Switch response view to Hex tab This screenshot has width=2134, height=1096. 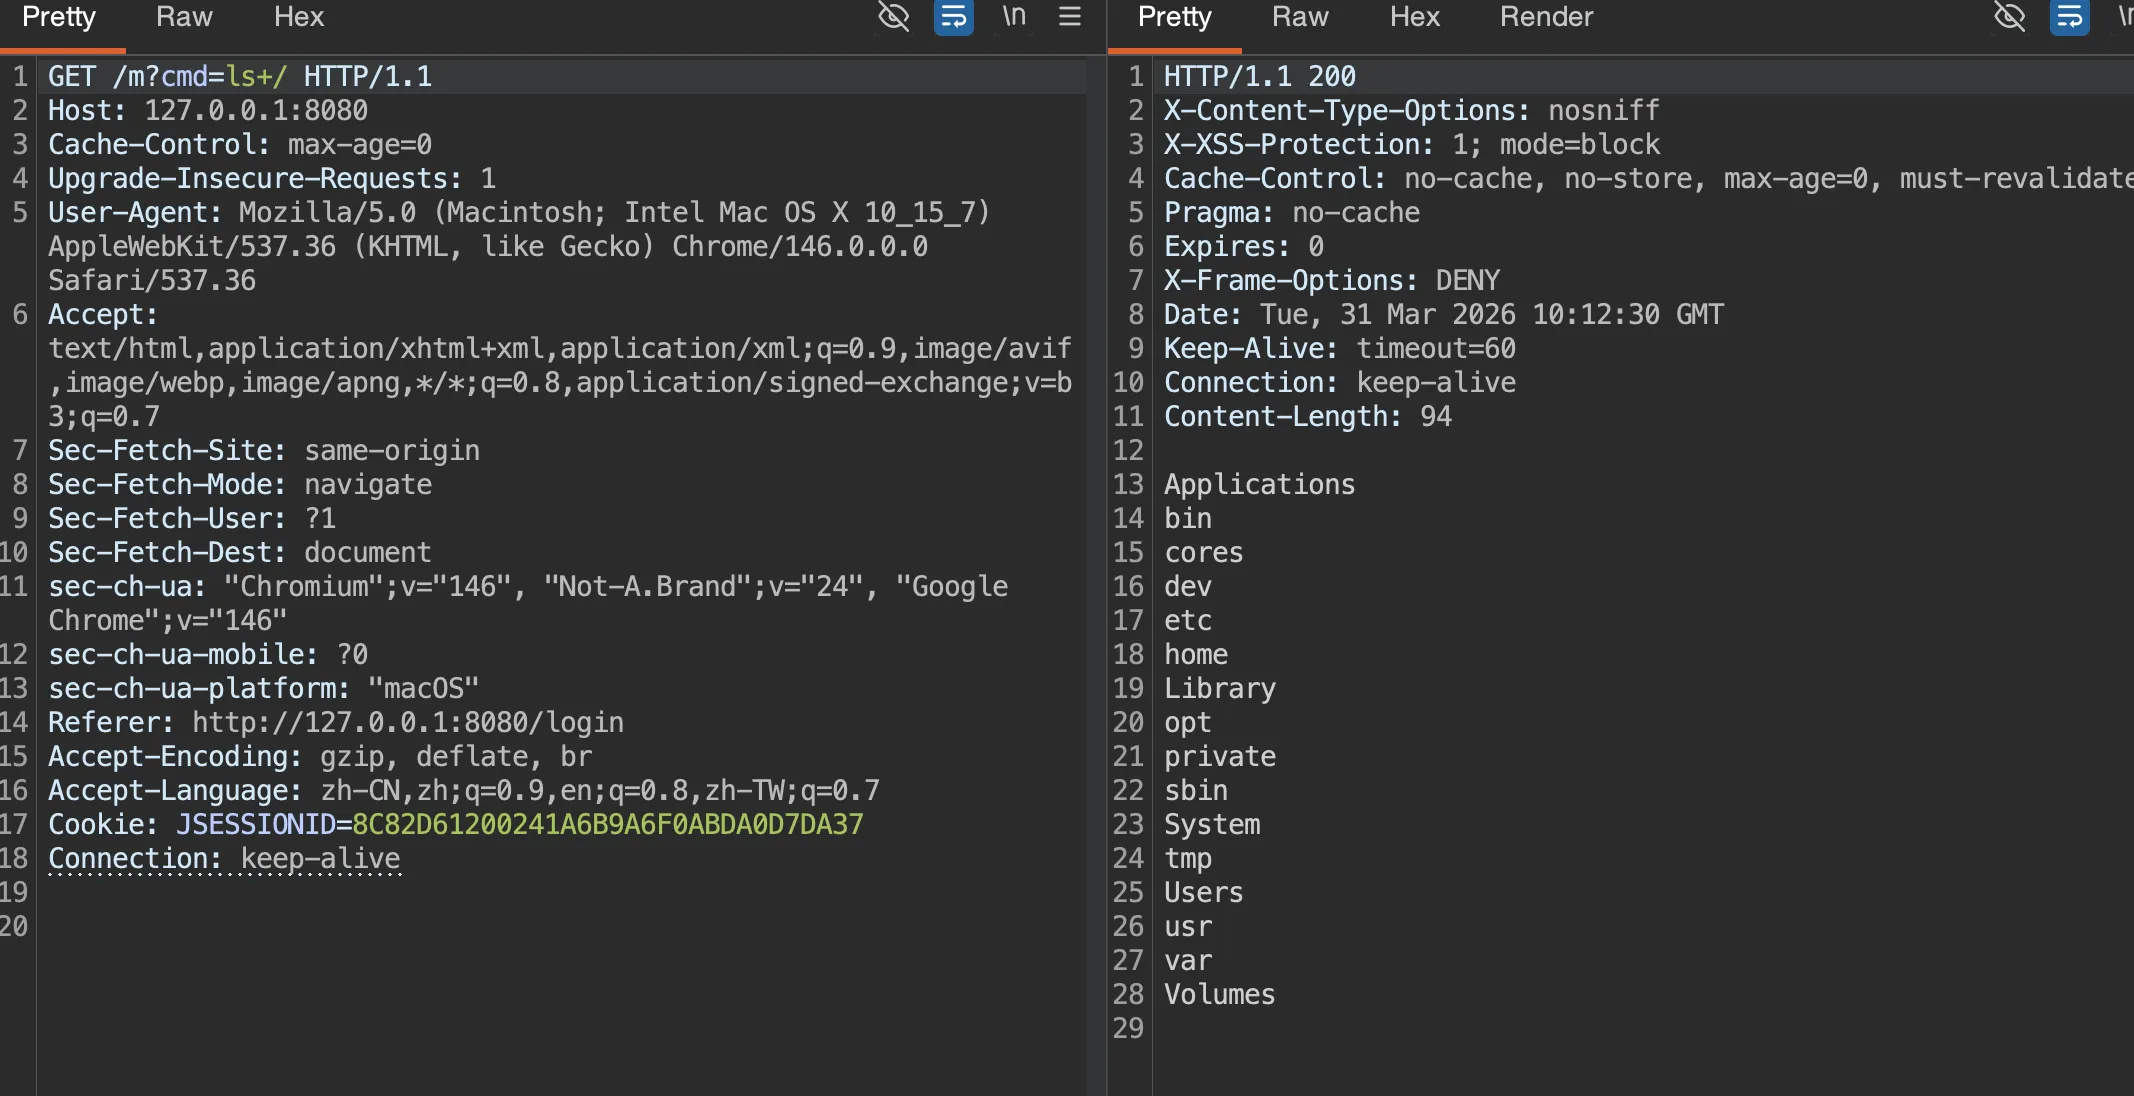coord(1414,17)
